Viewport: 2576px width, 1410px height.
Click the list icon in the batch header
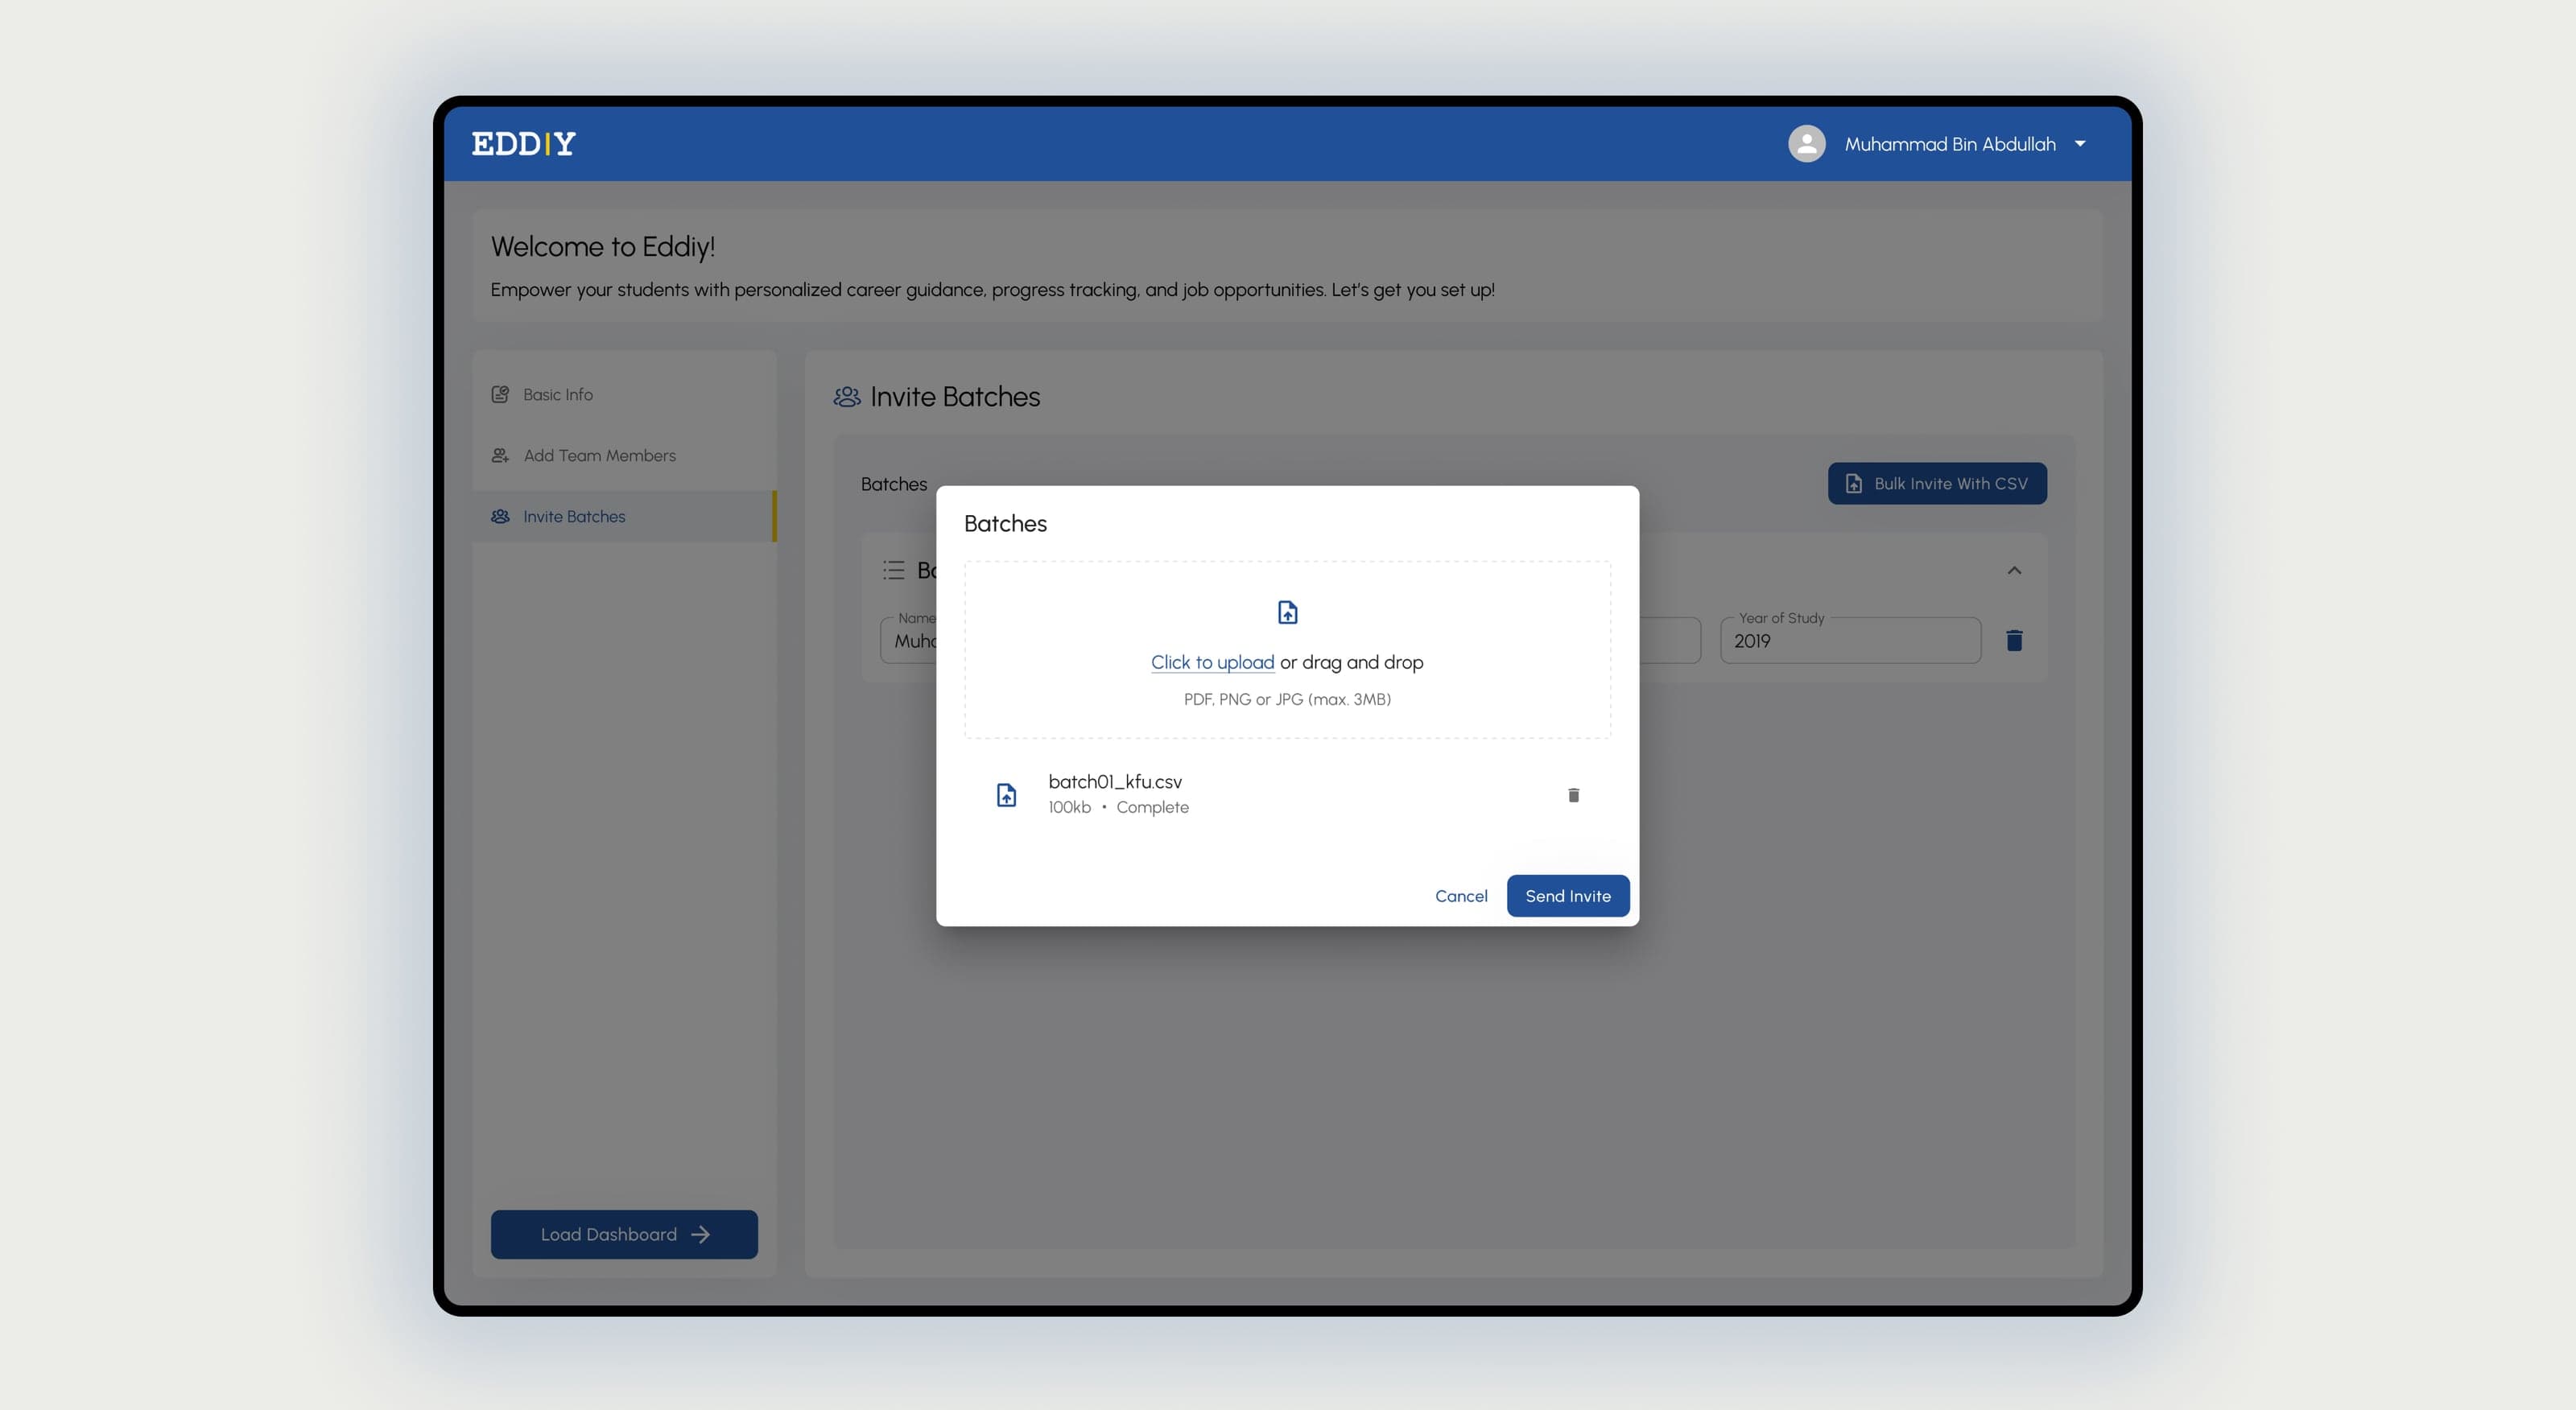[x=893, y=571]
